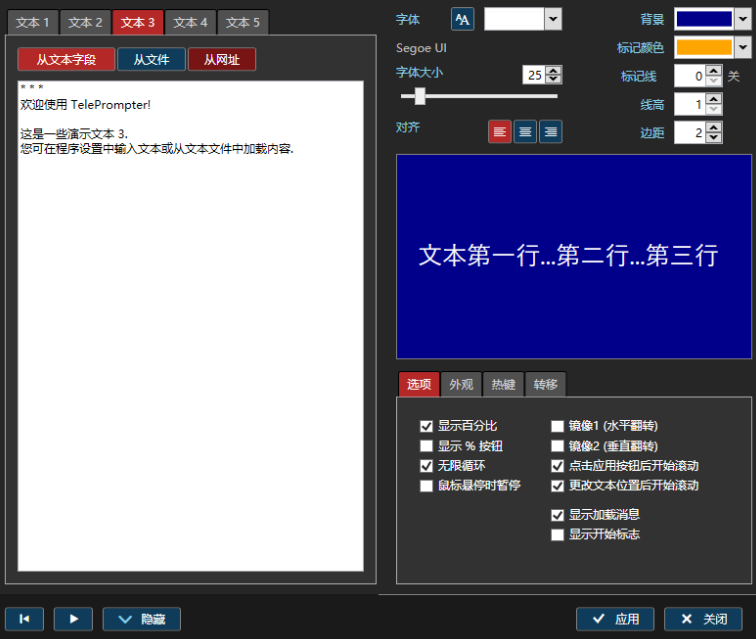756x639 pixels.
Task: Enable 显示 % 按钮 checkbox
Action: pos(426,446)
